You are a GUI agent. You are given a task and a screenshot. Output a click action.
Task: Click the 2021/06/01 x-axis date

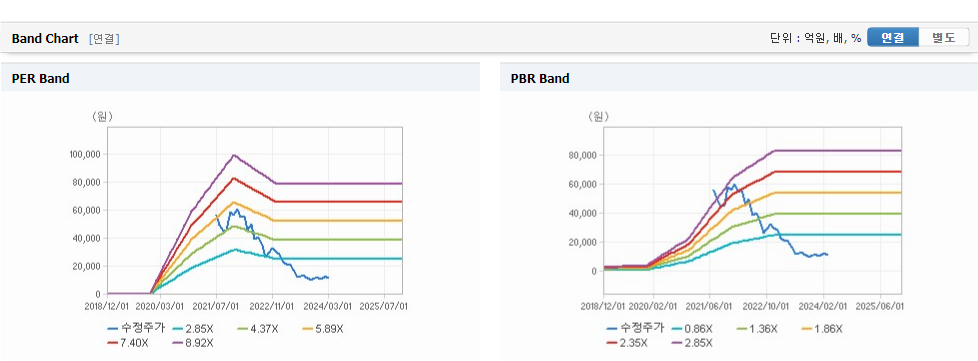tap(710, 307)
